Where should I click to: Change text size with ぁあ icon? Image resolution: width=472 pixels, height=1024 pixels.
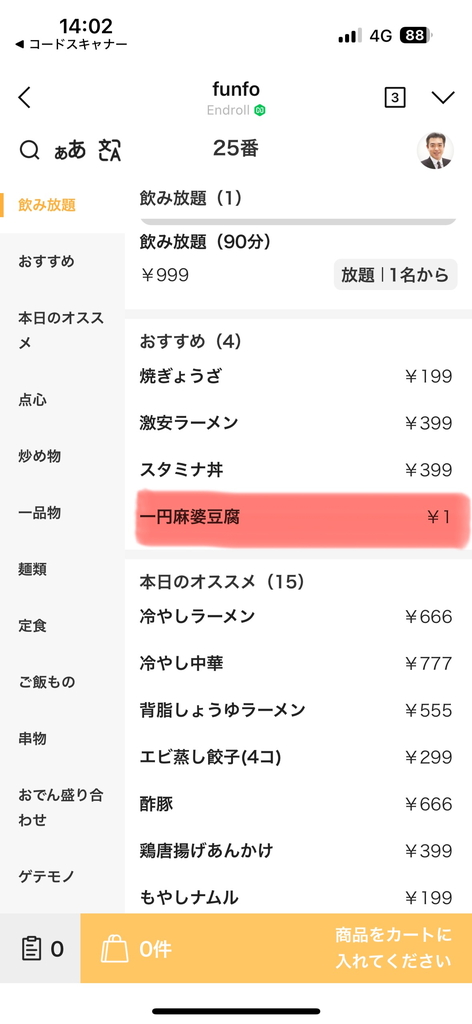tap(70, 150)
